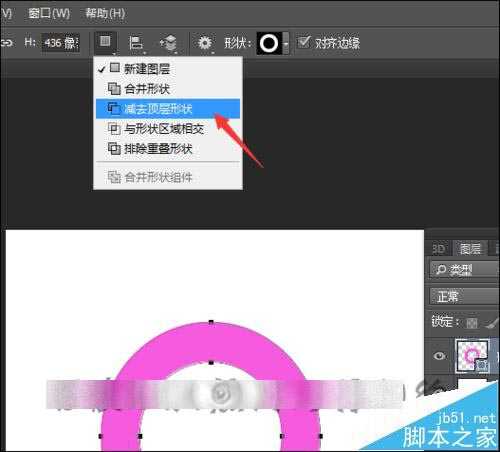Open the path alignment options
The height and width of the screenshot is (452, 500).
pyautogui.click(x=136, y=43)
